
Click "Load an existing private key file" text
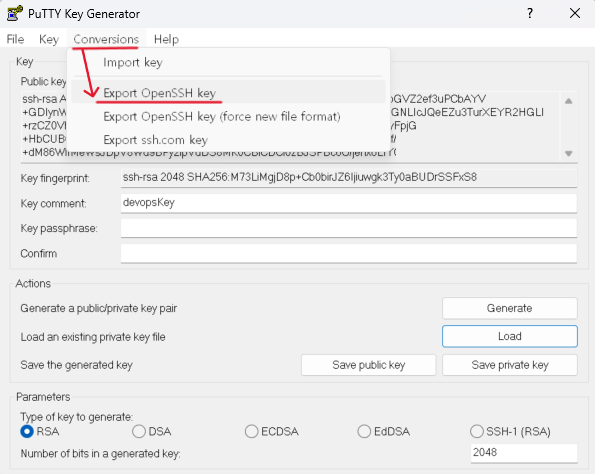tap(93, 337)
